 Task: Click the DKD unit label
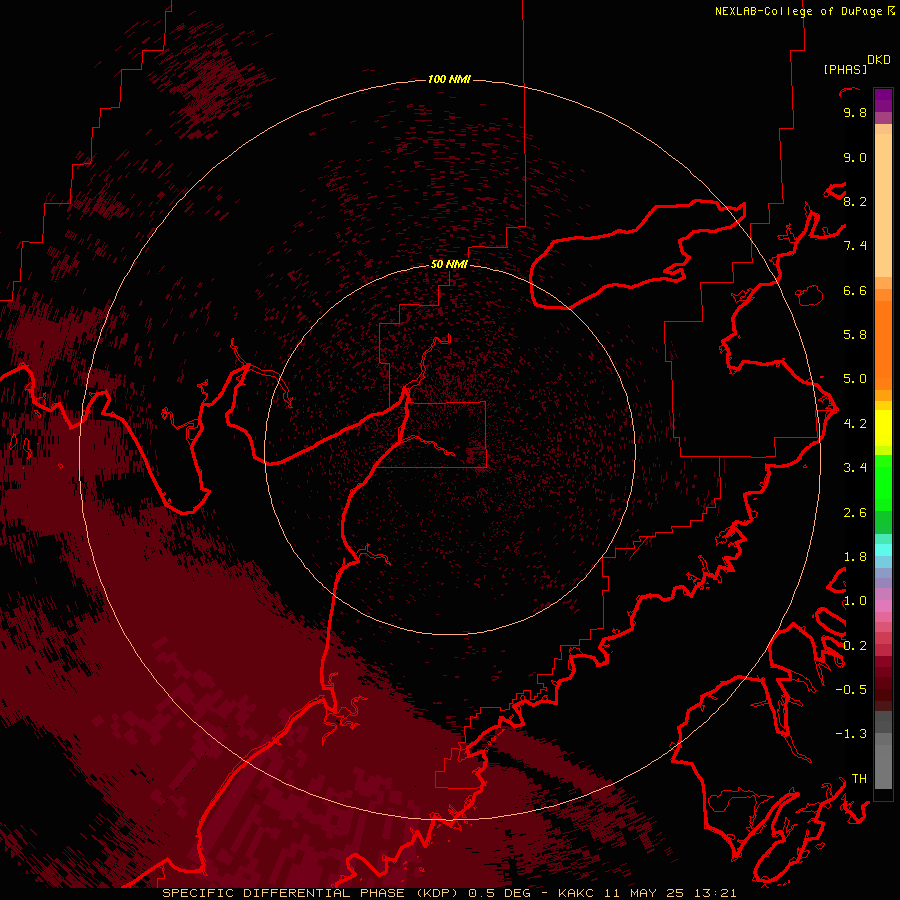click(x=879, y=60)
